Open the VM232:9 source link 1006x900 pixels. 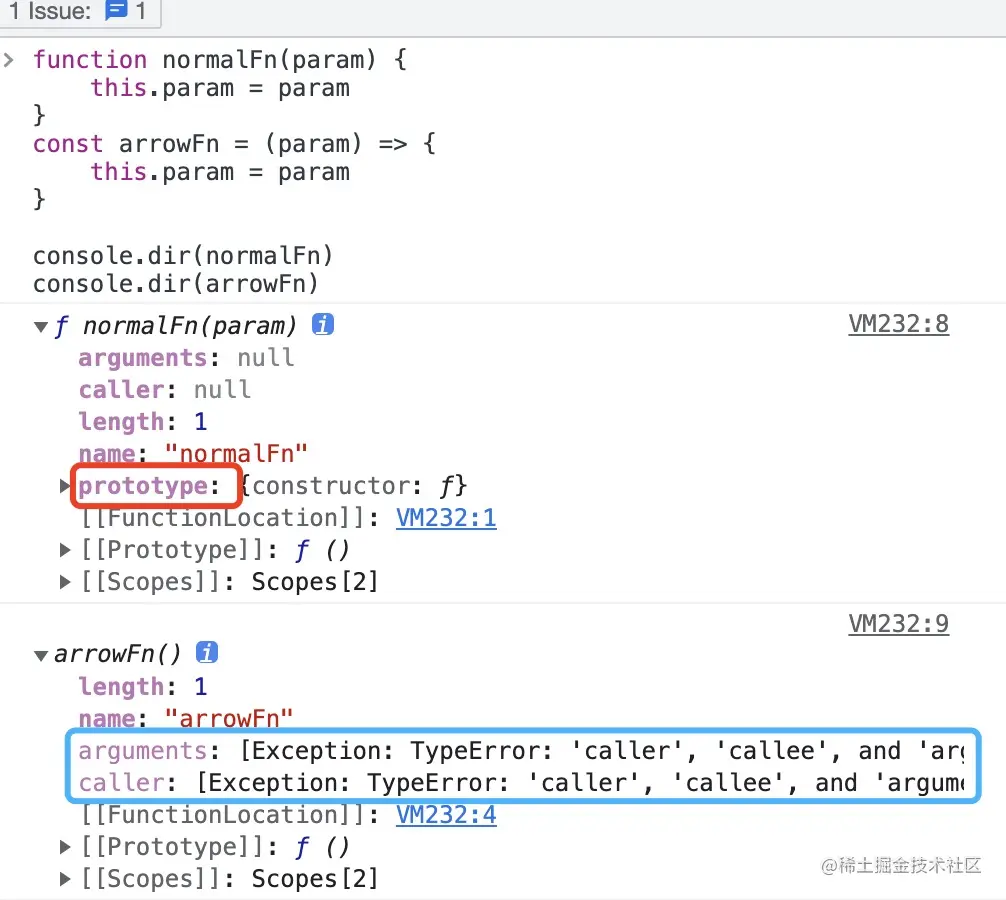click(x=898, y=624)
